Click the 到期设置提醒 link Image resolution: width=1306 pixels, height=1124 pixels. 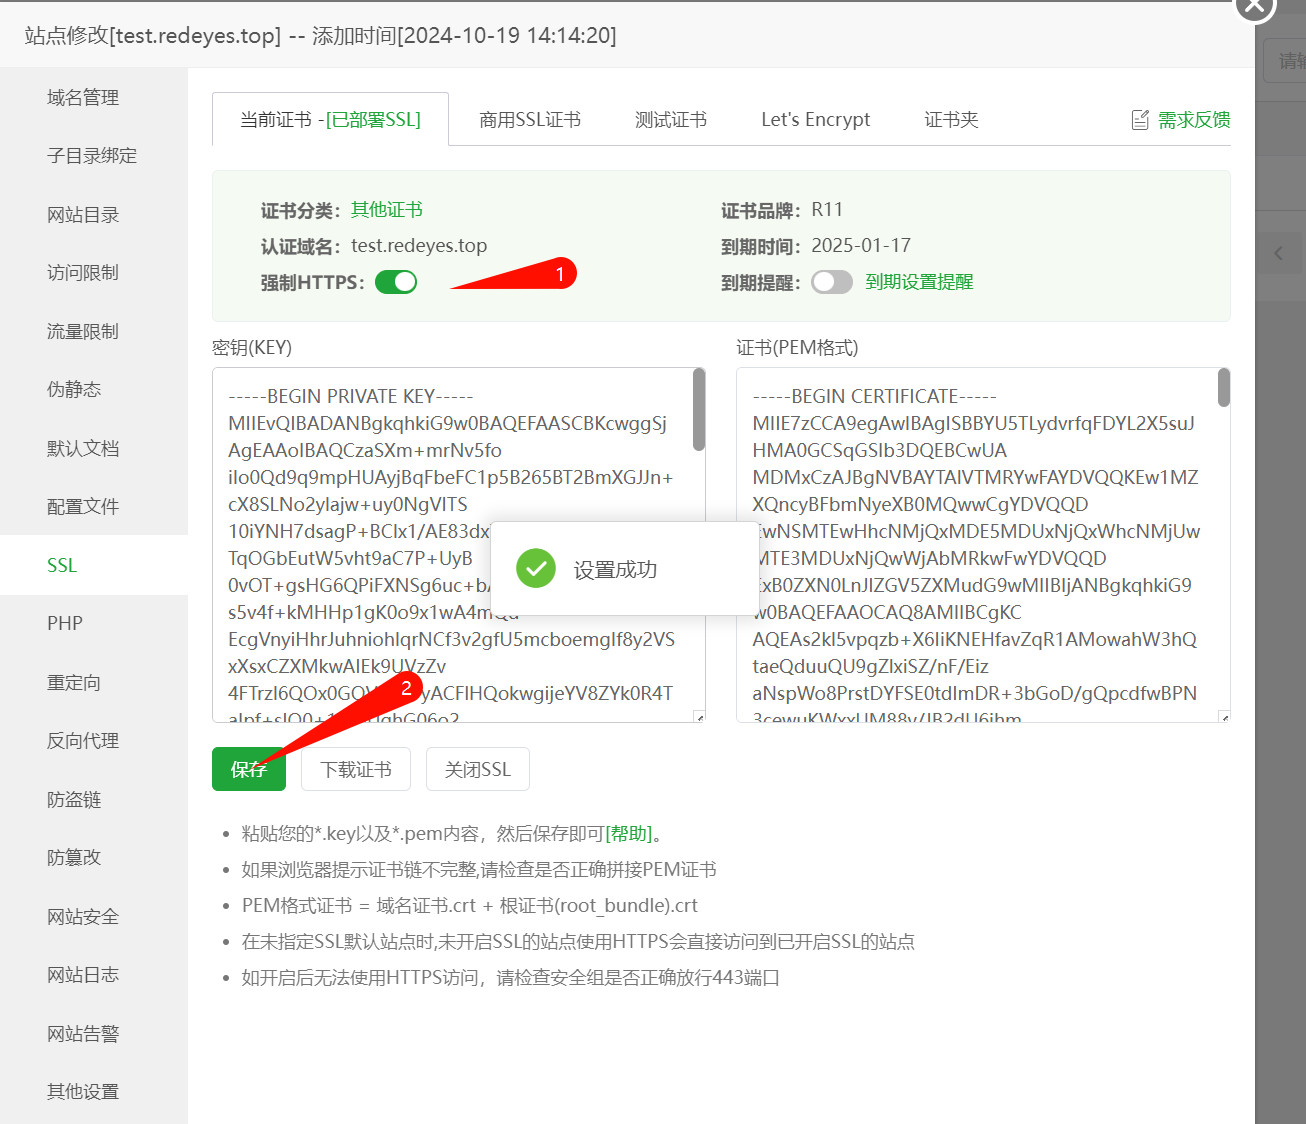(919, 282)
